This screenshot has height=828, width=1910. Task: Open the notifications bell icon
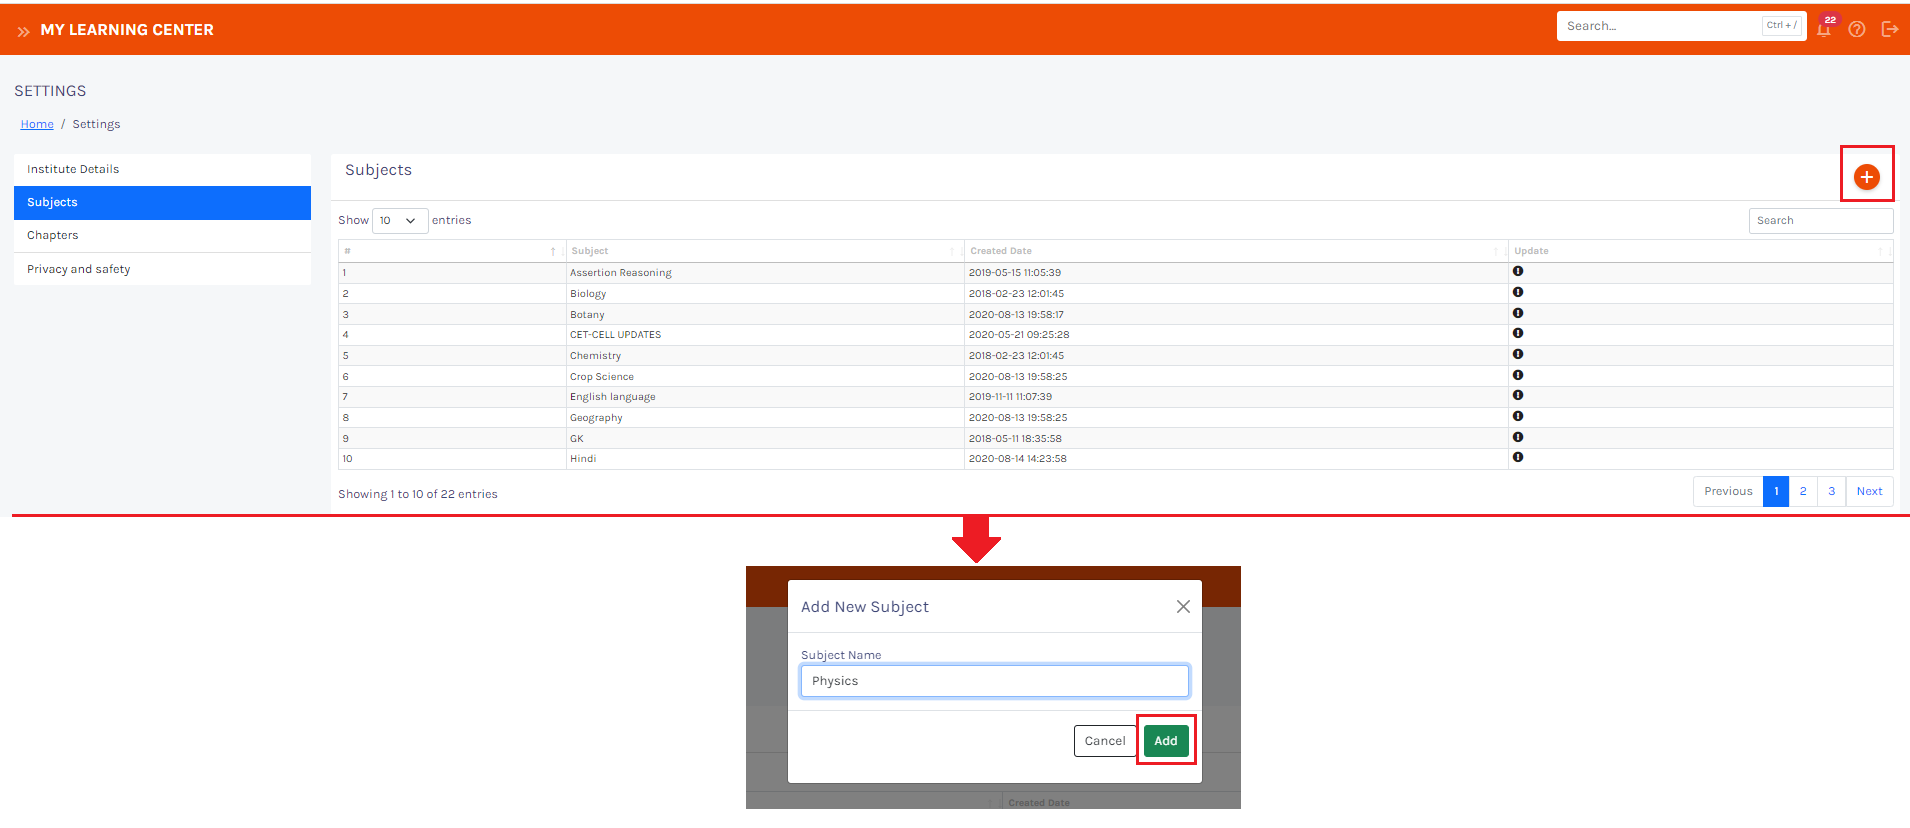[1824, 29]
